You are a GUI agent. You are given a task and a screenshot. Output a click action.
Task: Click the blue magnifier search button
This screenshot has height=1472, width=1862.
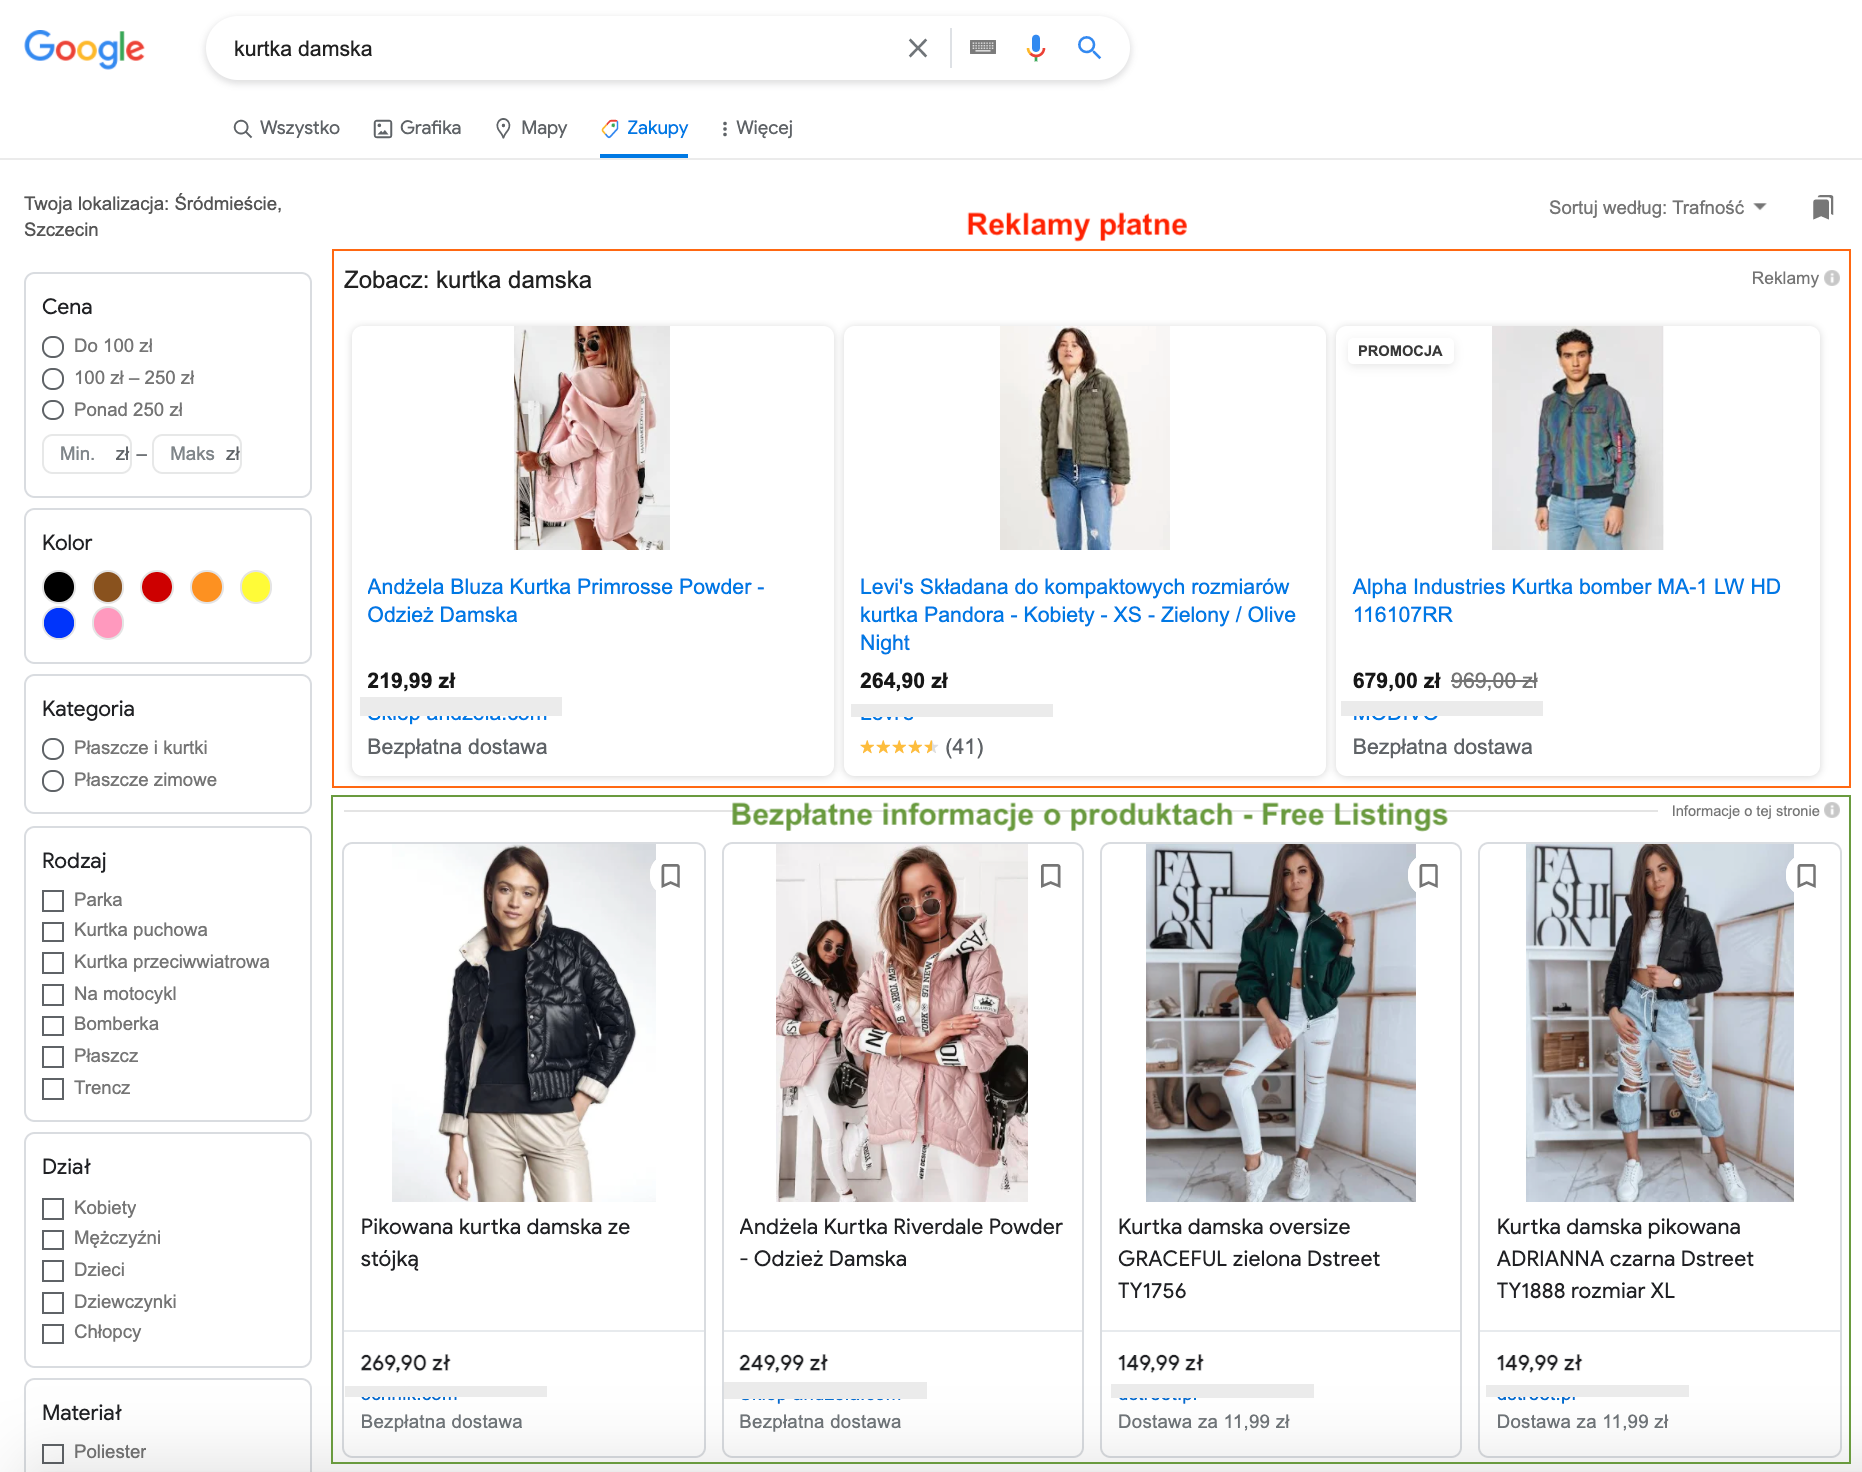click(1089, 48)
